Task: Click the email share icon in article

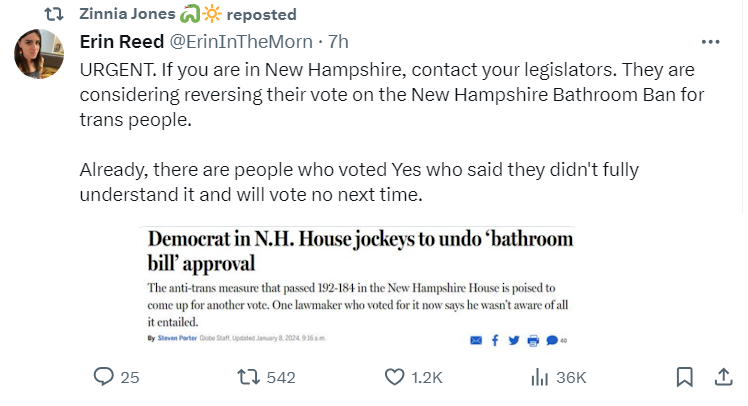Action: (x=475, y=340)
